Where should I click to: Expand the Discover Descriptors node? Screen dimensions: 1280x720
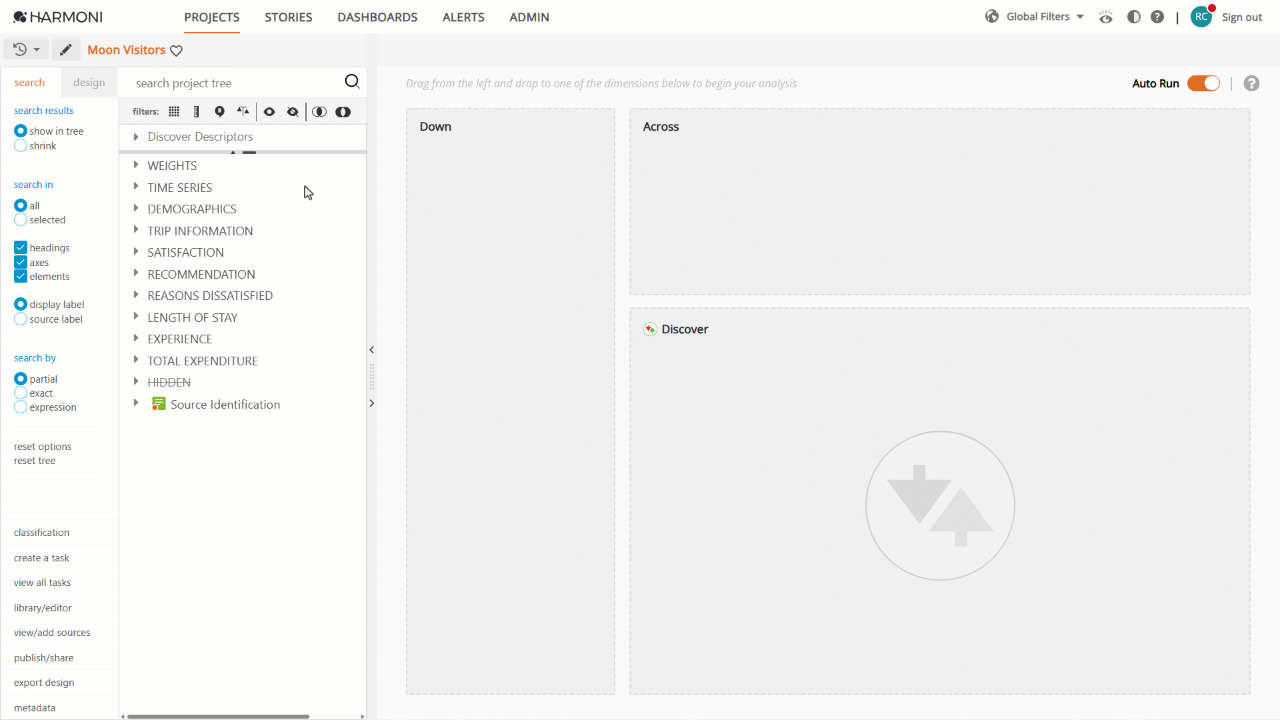pos(136,136)
